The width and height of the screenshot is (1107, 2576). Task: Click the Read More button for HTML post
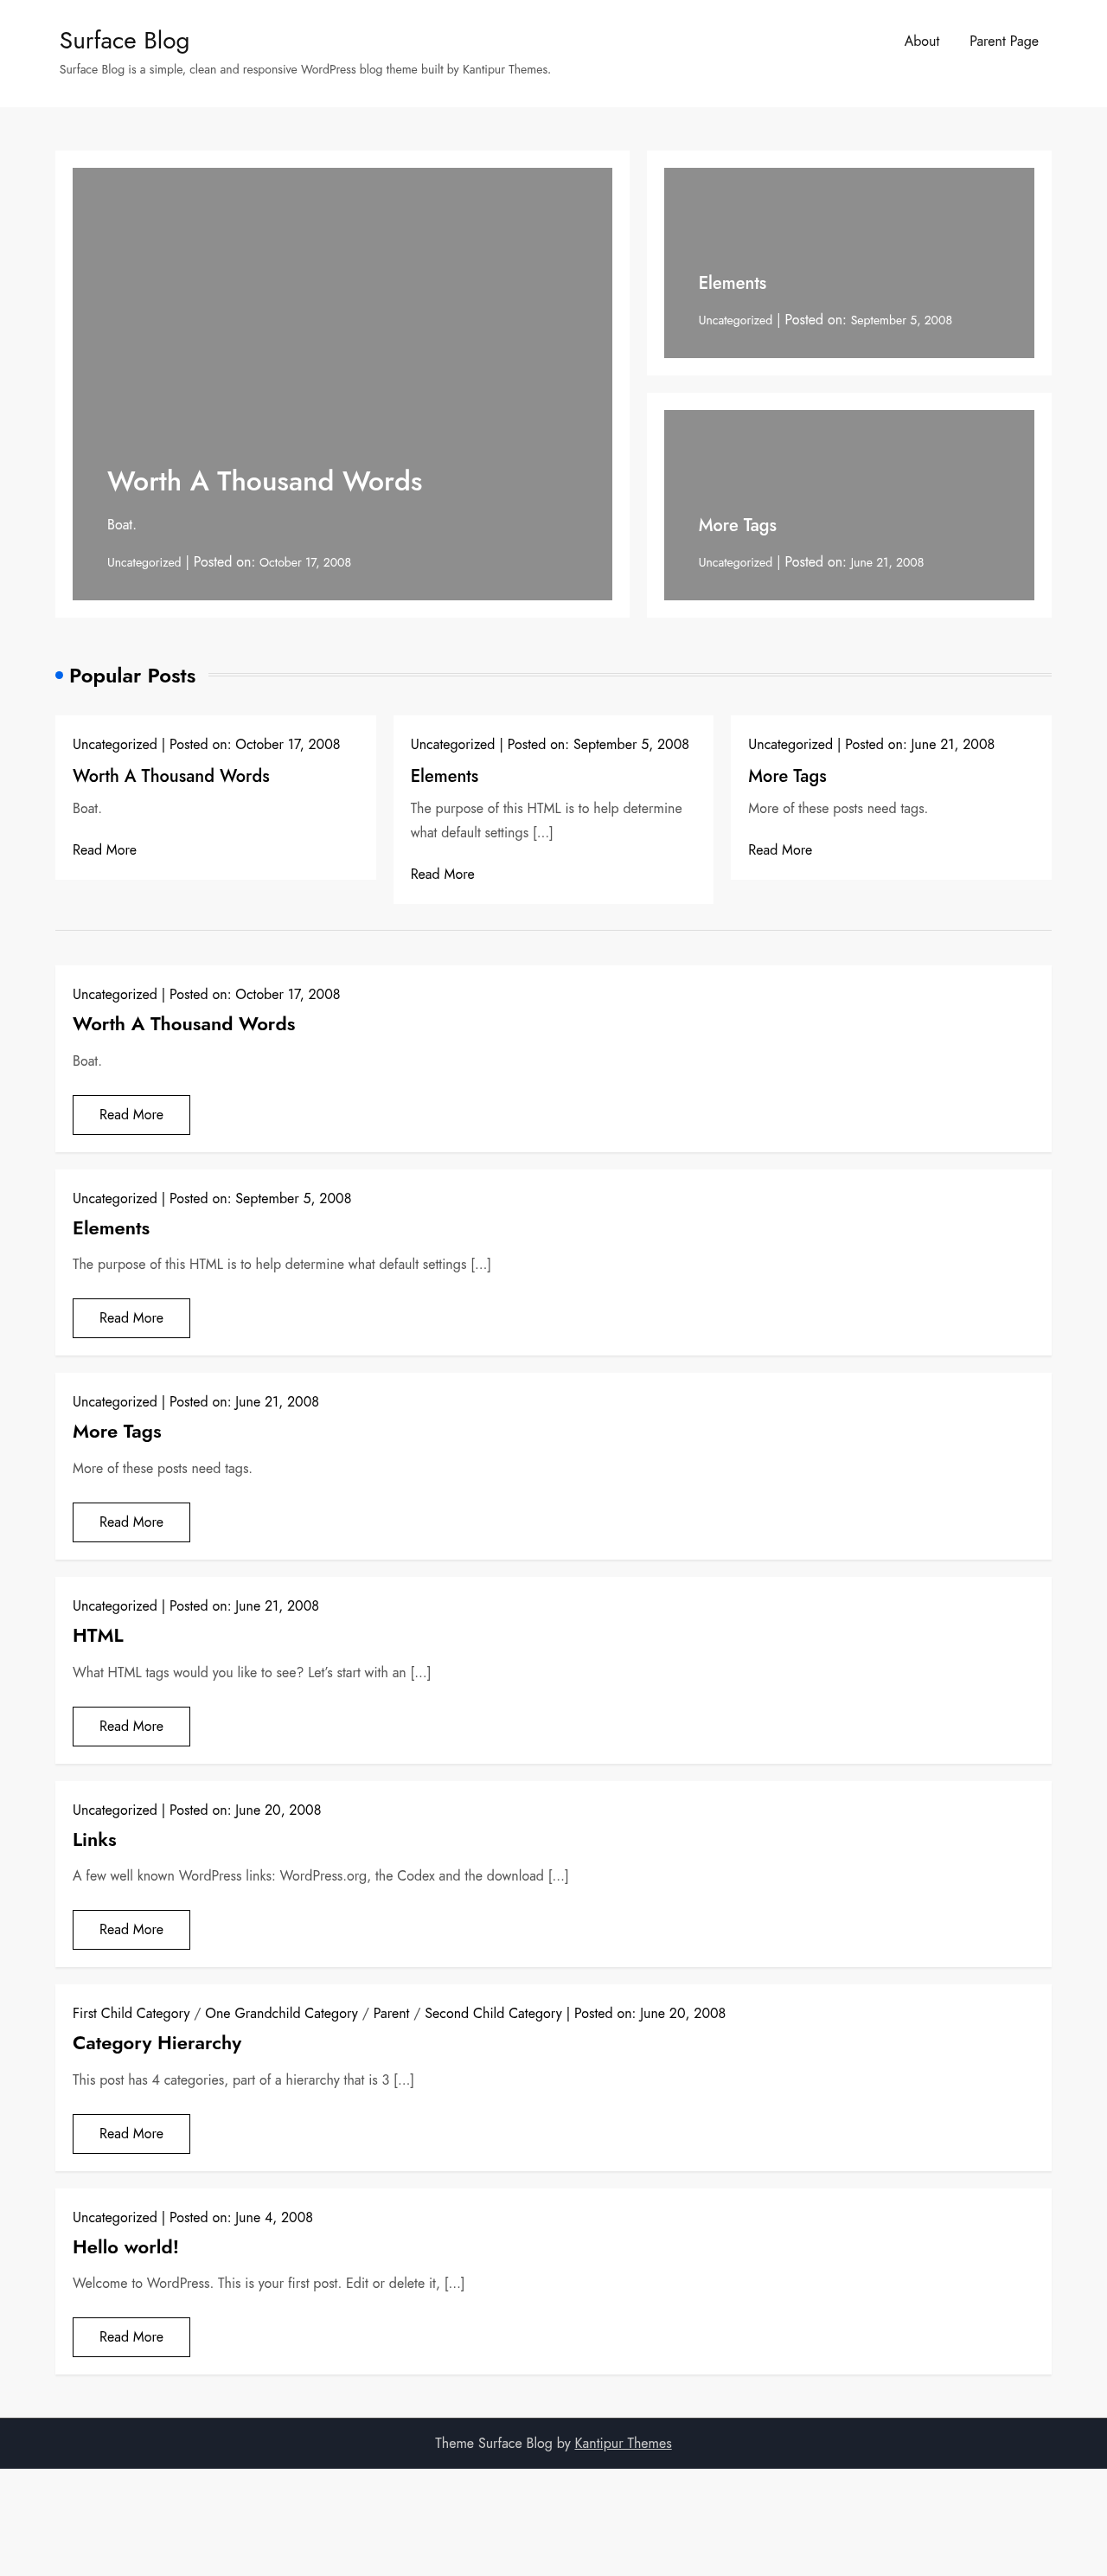[131, 1726]
